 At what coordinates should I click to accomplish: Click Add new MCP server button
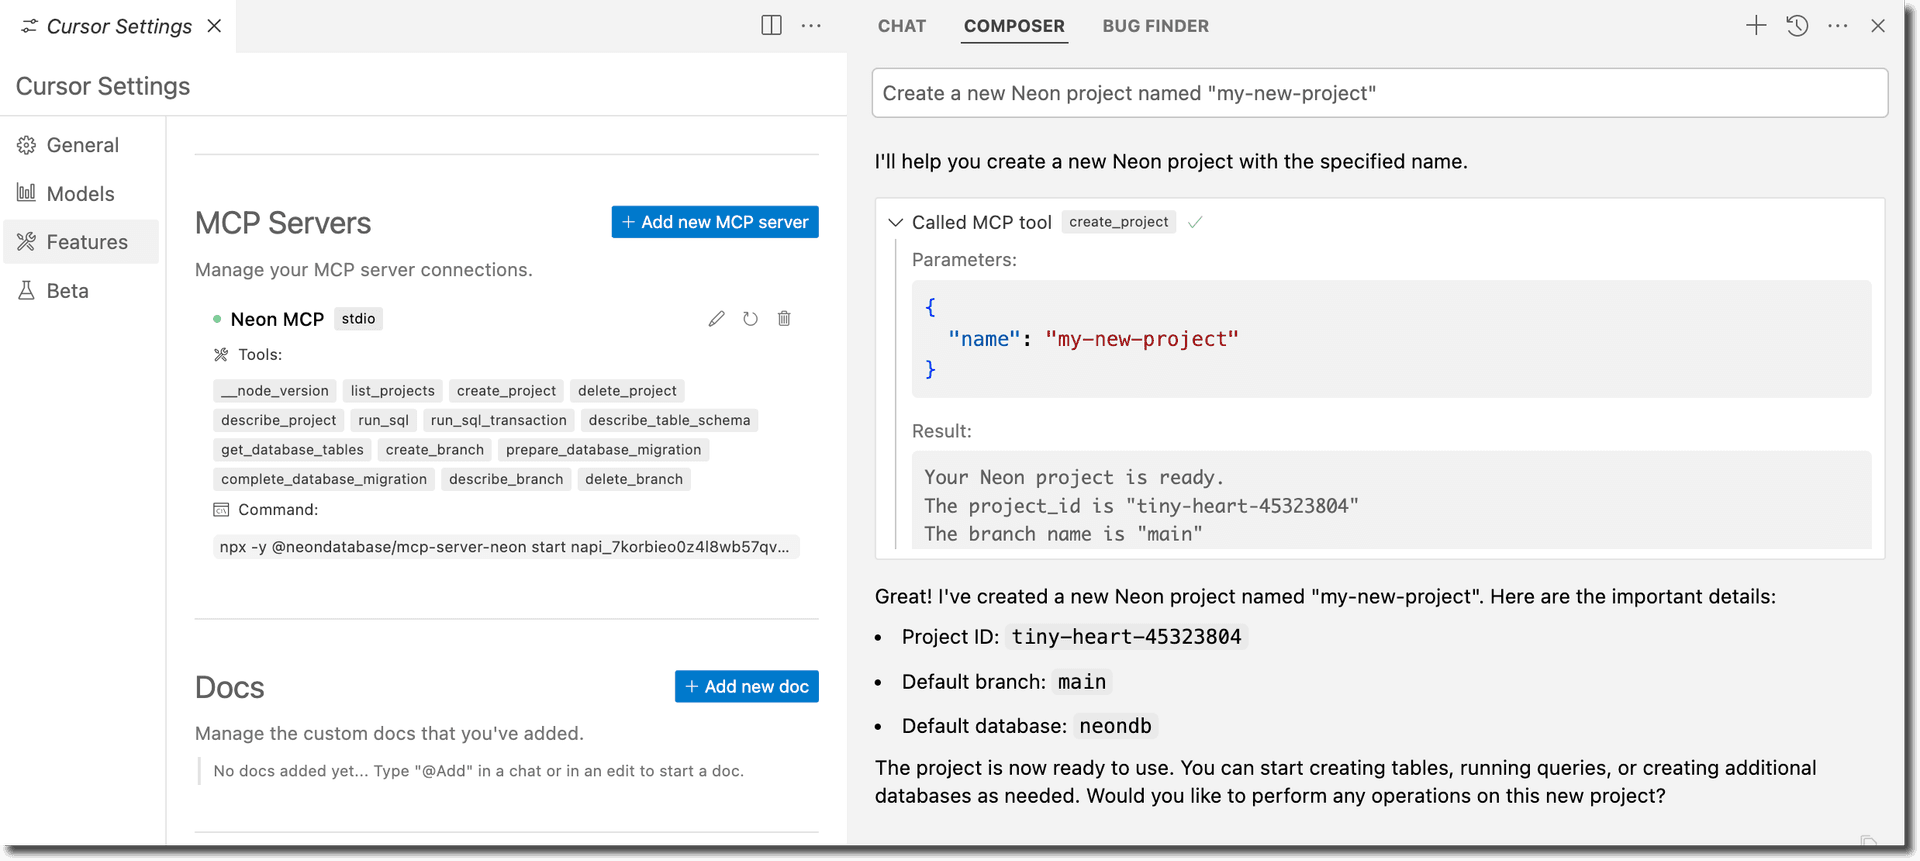point(715,222)
